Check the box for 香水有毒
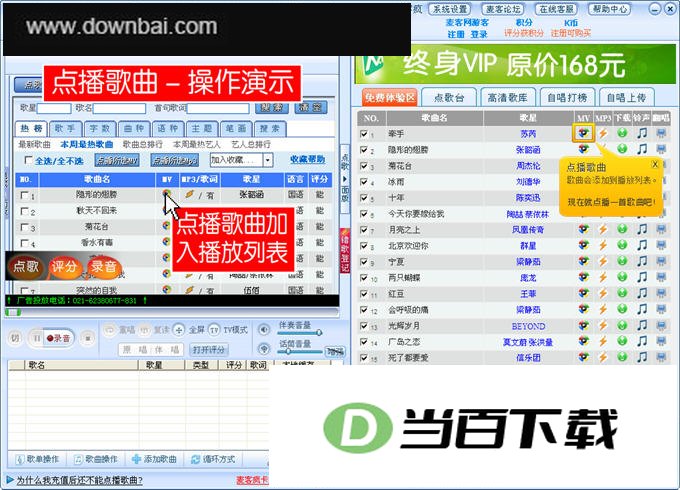The image size is (680, 490). coord(25,243)
